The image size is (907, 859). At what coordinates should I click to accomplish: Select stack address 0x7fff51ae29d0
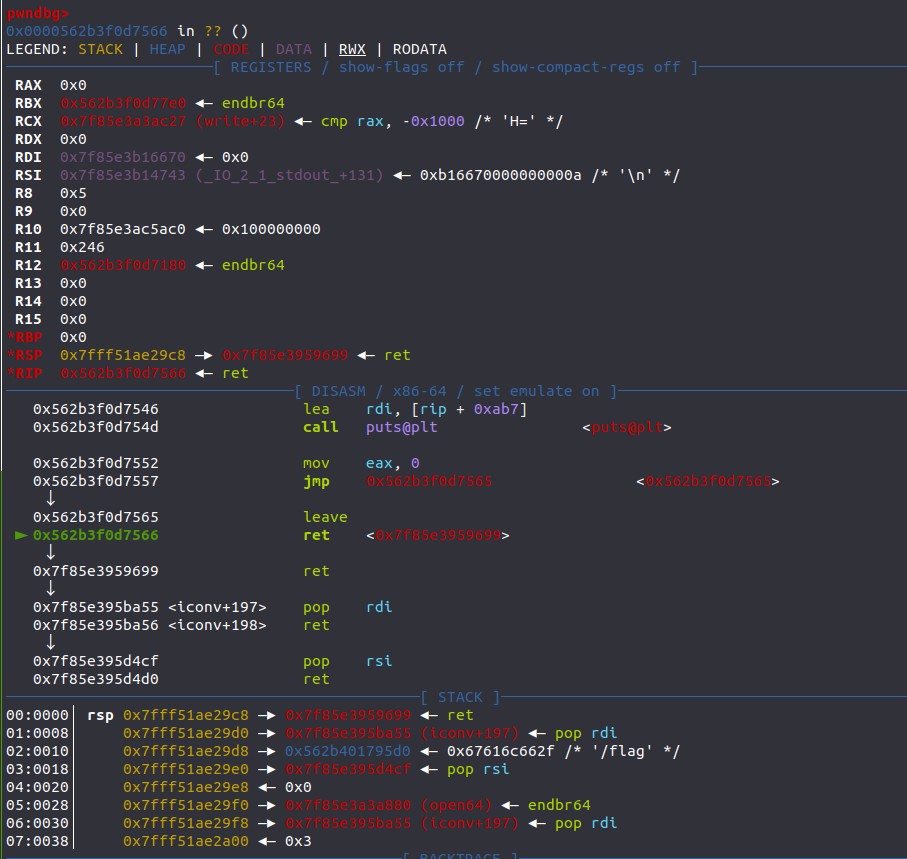[x=186, y=733]
